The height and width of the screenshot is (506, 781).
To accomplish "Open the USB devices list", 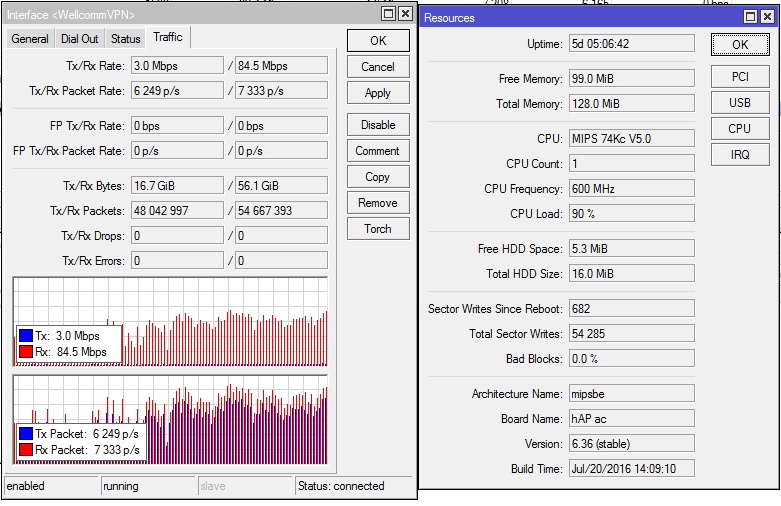I will (x=740, y=103).
